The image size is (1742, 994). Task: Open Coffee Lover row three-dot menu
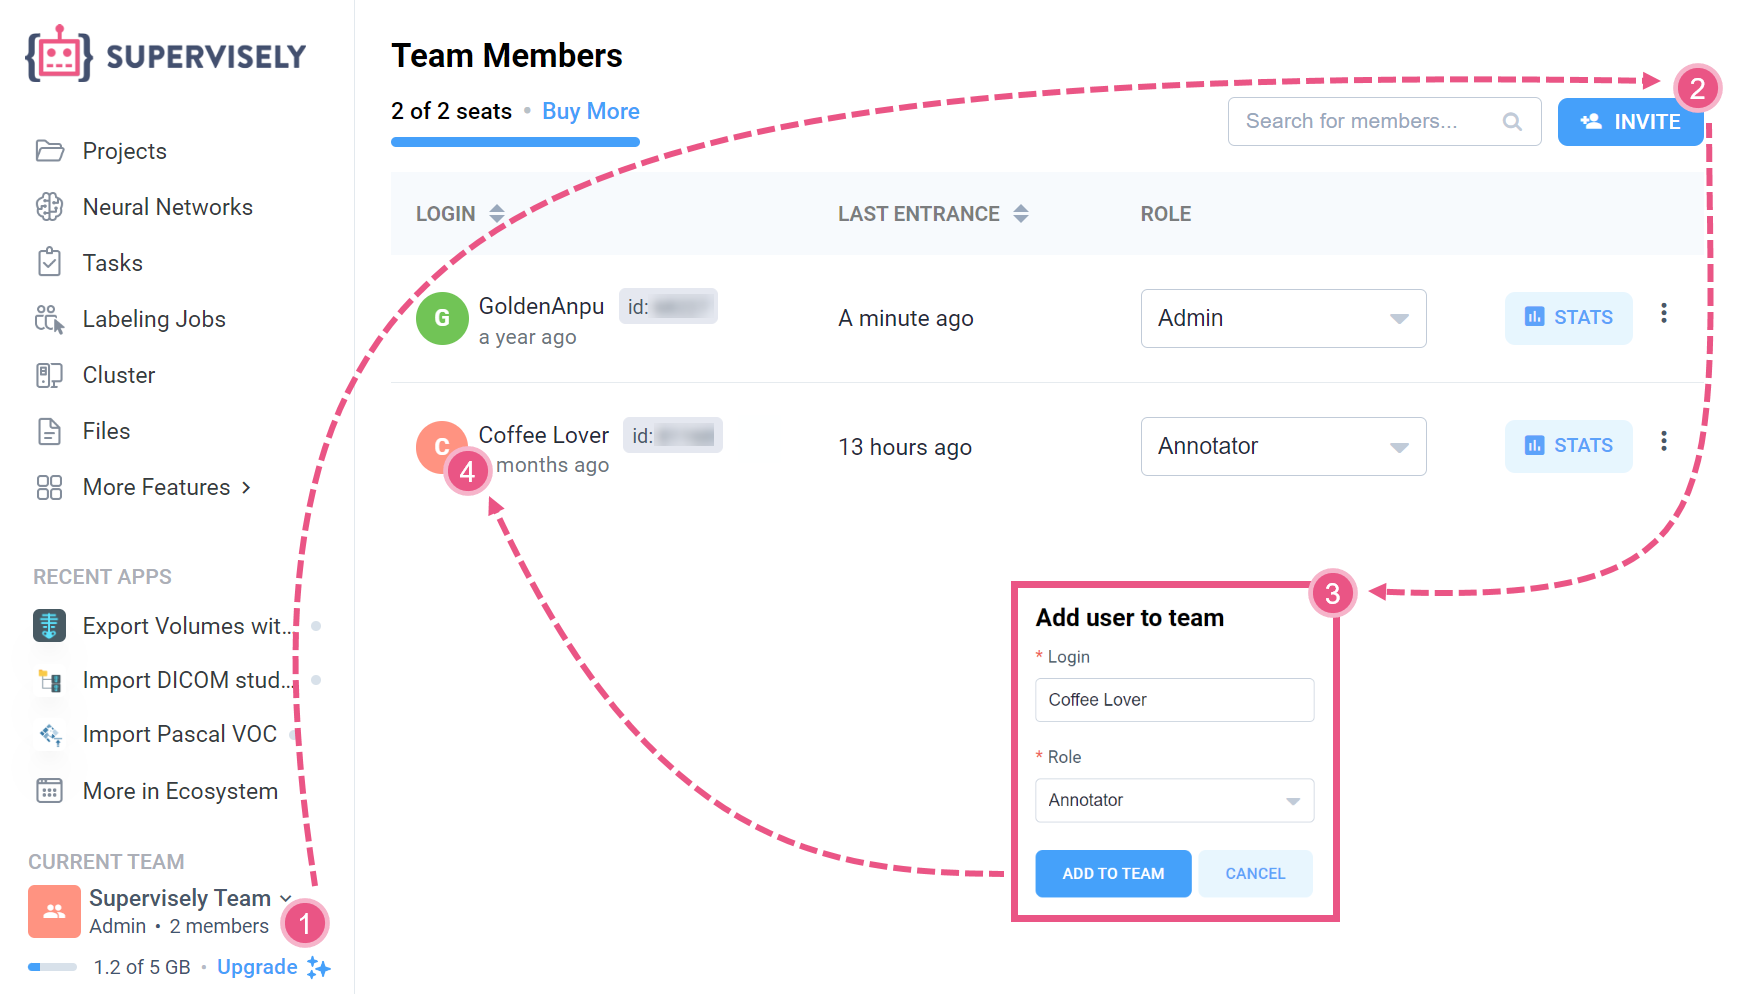[1664, 442]
